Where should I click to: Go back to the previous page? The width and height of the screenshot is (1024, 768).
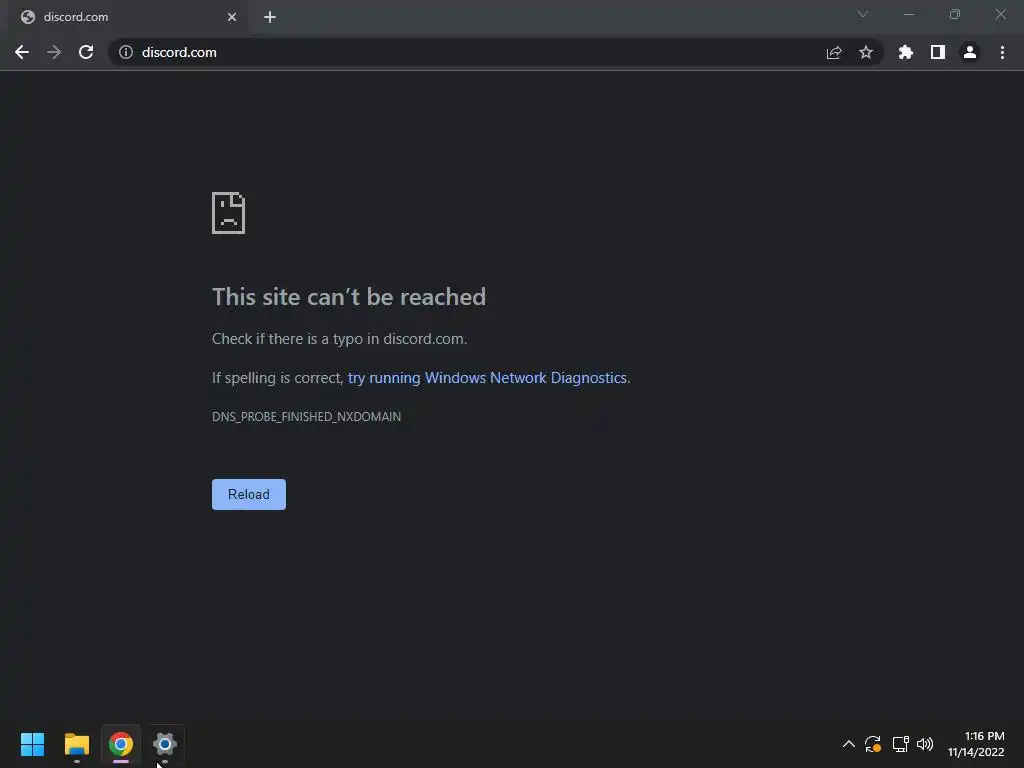[22, 52]
